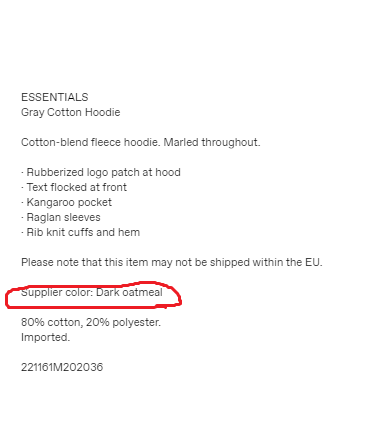The image size is (386, 424).
Task: Click the word shipped in the notice
Action: coord(230,263)
